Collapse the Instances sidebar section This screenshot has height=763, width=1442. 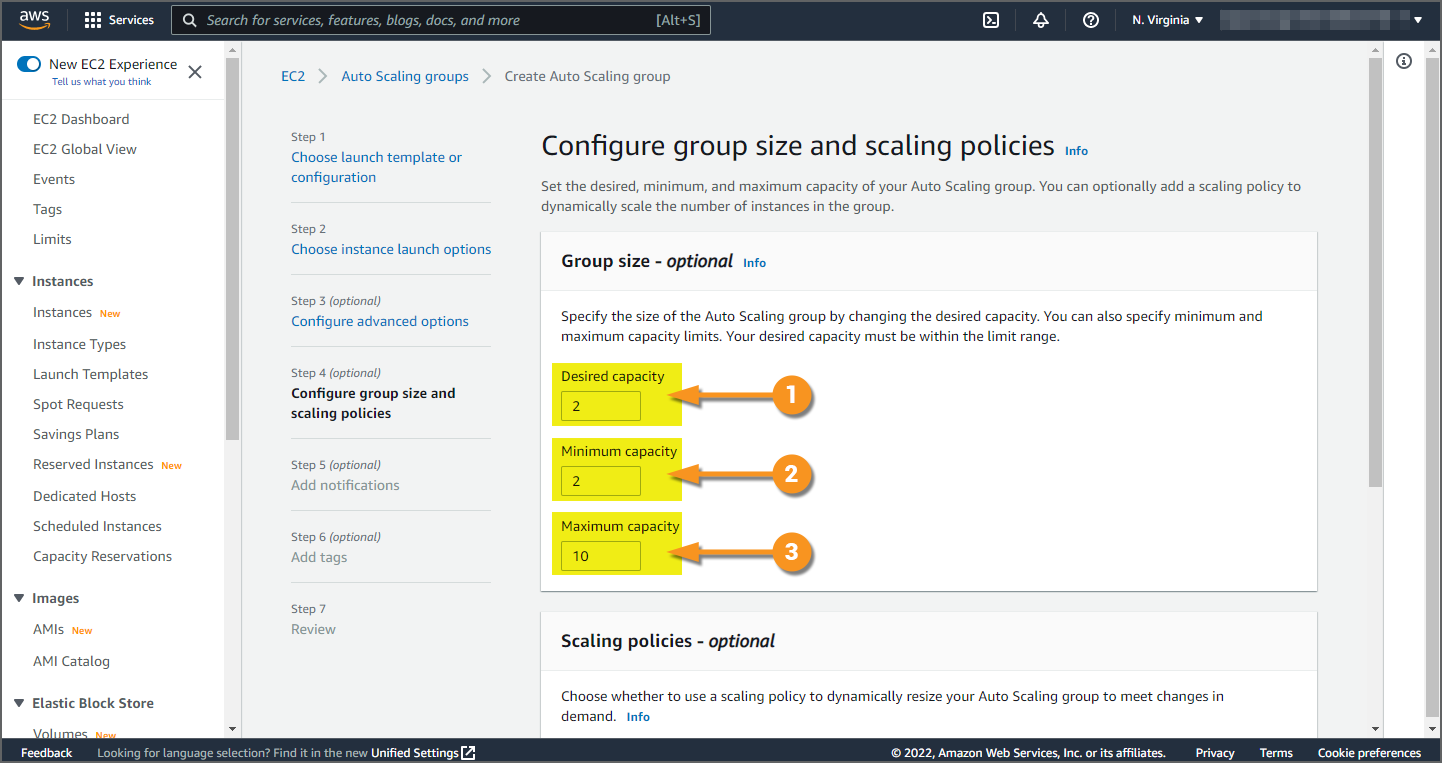pos(19,281)
